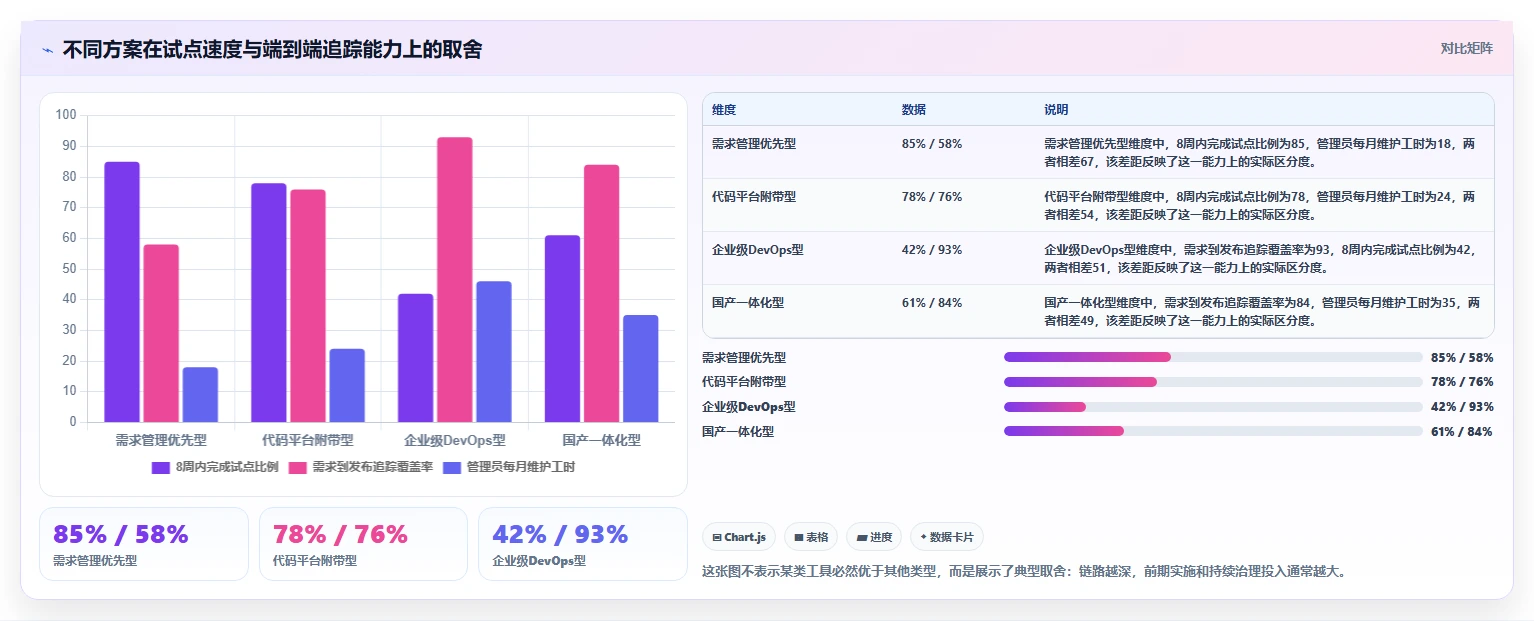Toggle the 8周内完成试点比例 legend item
Viewport: 1534px width, 621px height.
(215, 467)
